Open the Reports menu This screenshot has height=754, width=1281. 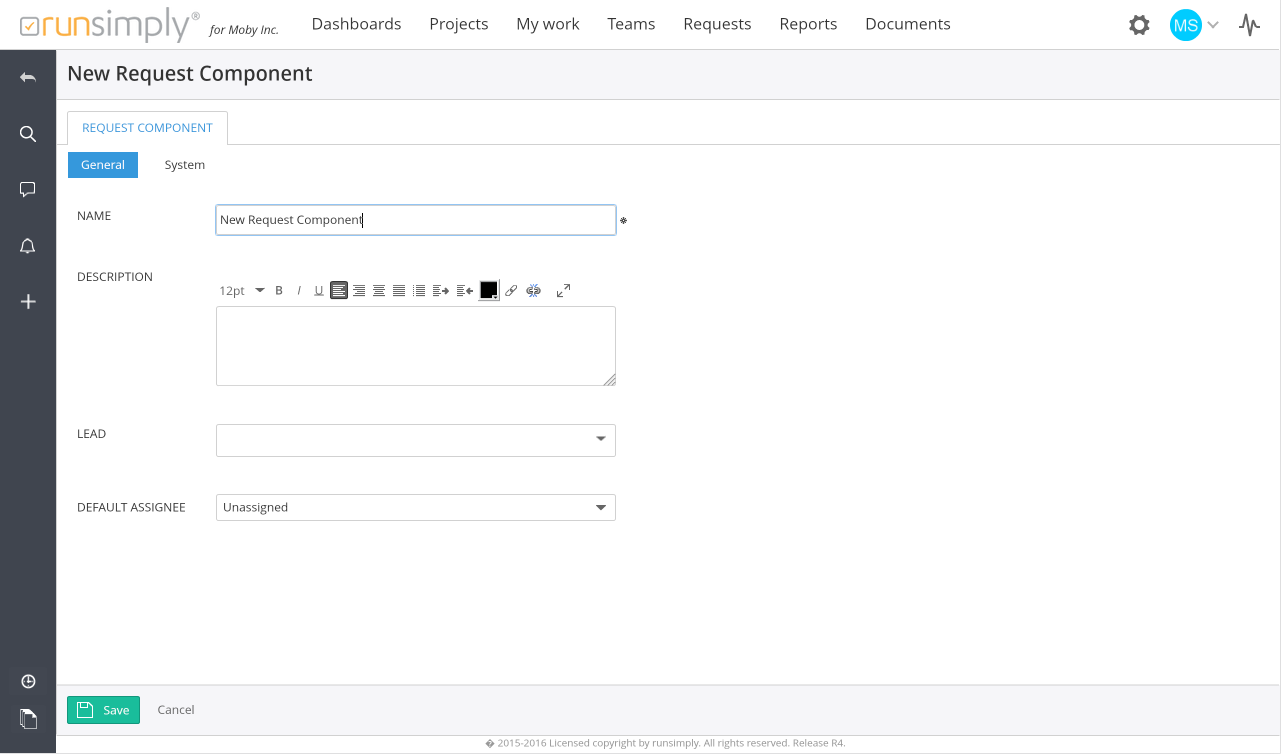[x=808, y=24]
